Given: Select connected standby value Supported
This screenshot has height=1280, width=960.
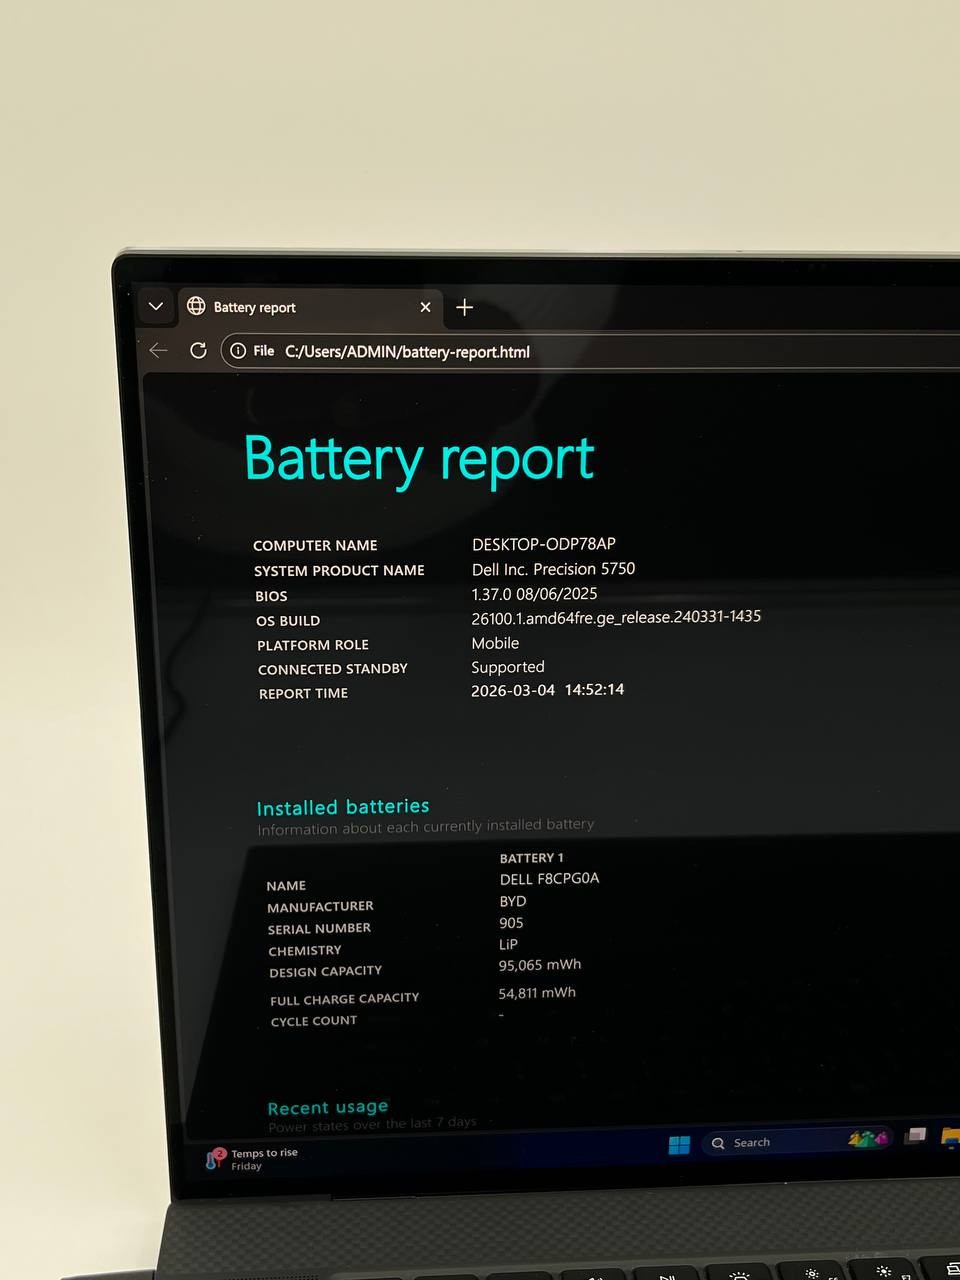Looking at the screenshot, I should click(508, 667).
